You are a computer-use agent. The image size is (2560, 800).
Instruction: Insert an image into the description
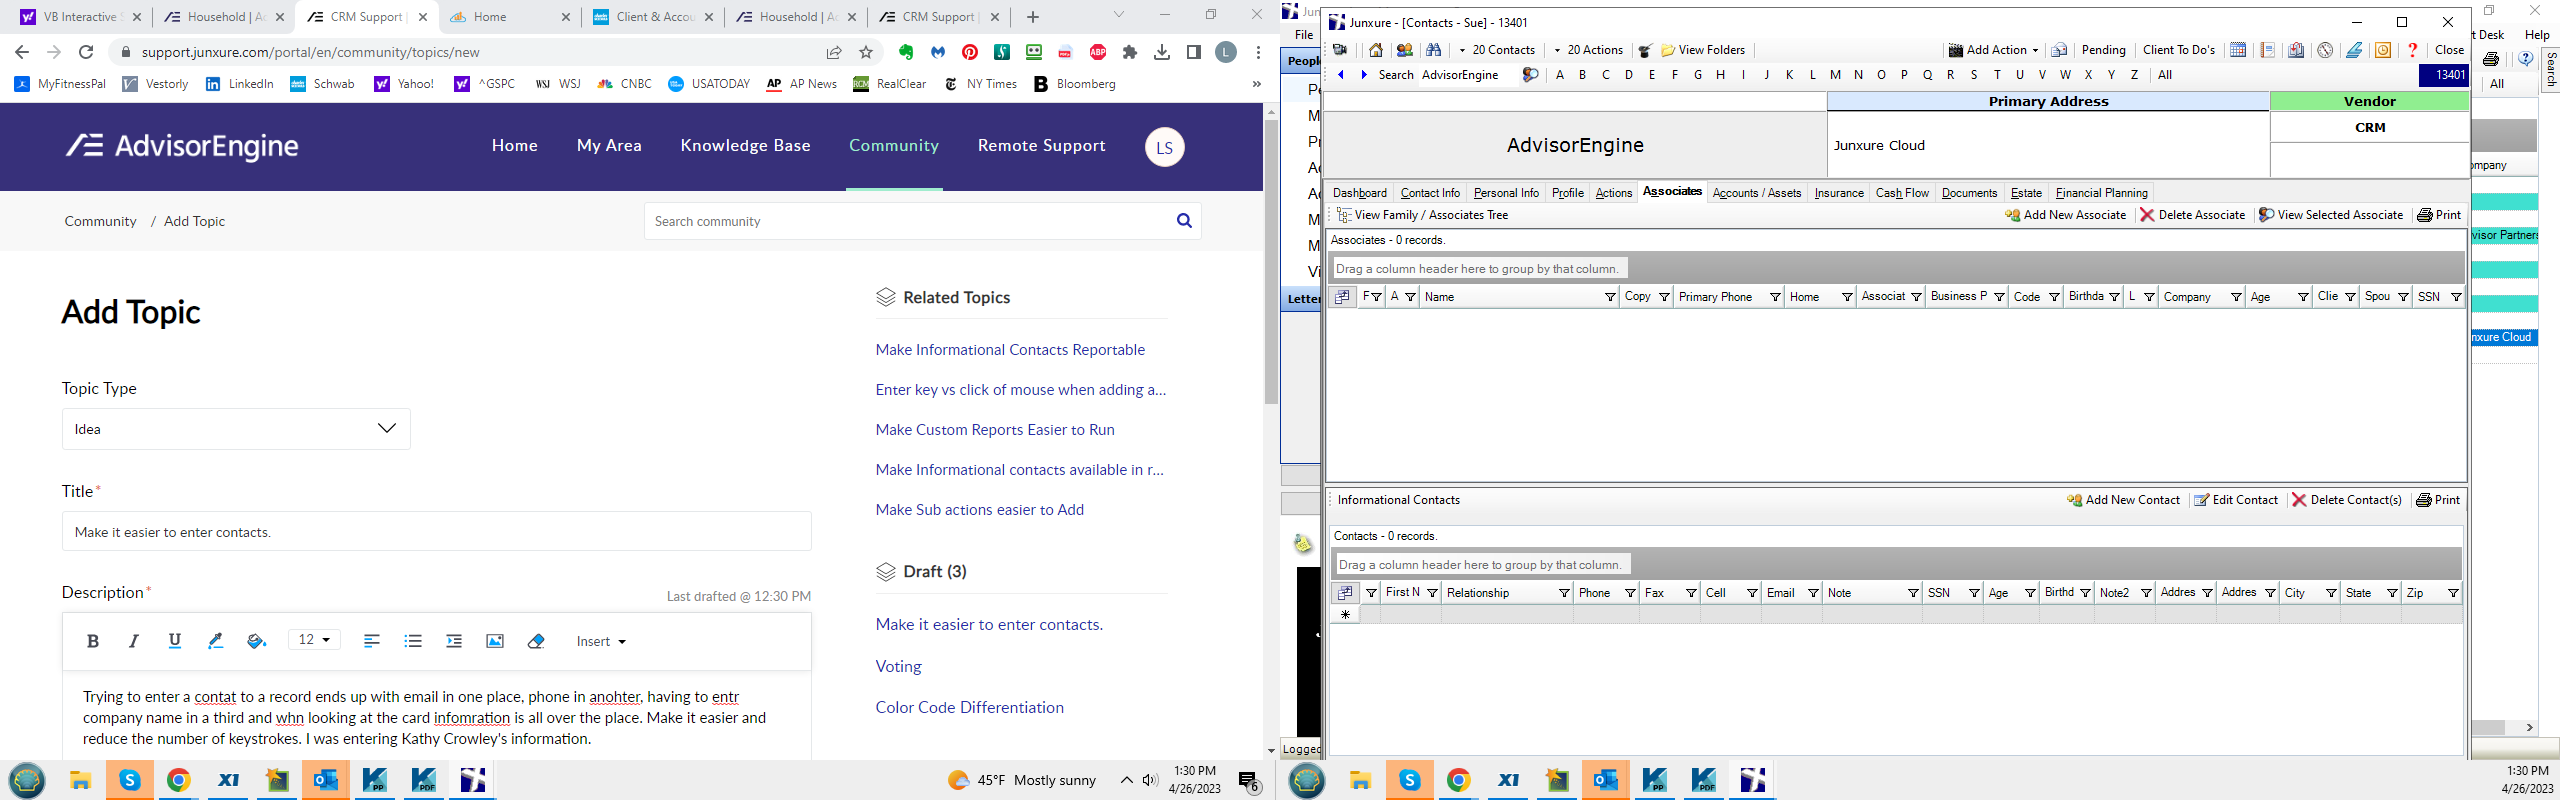click(495, 641)
